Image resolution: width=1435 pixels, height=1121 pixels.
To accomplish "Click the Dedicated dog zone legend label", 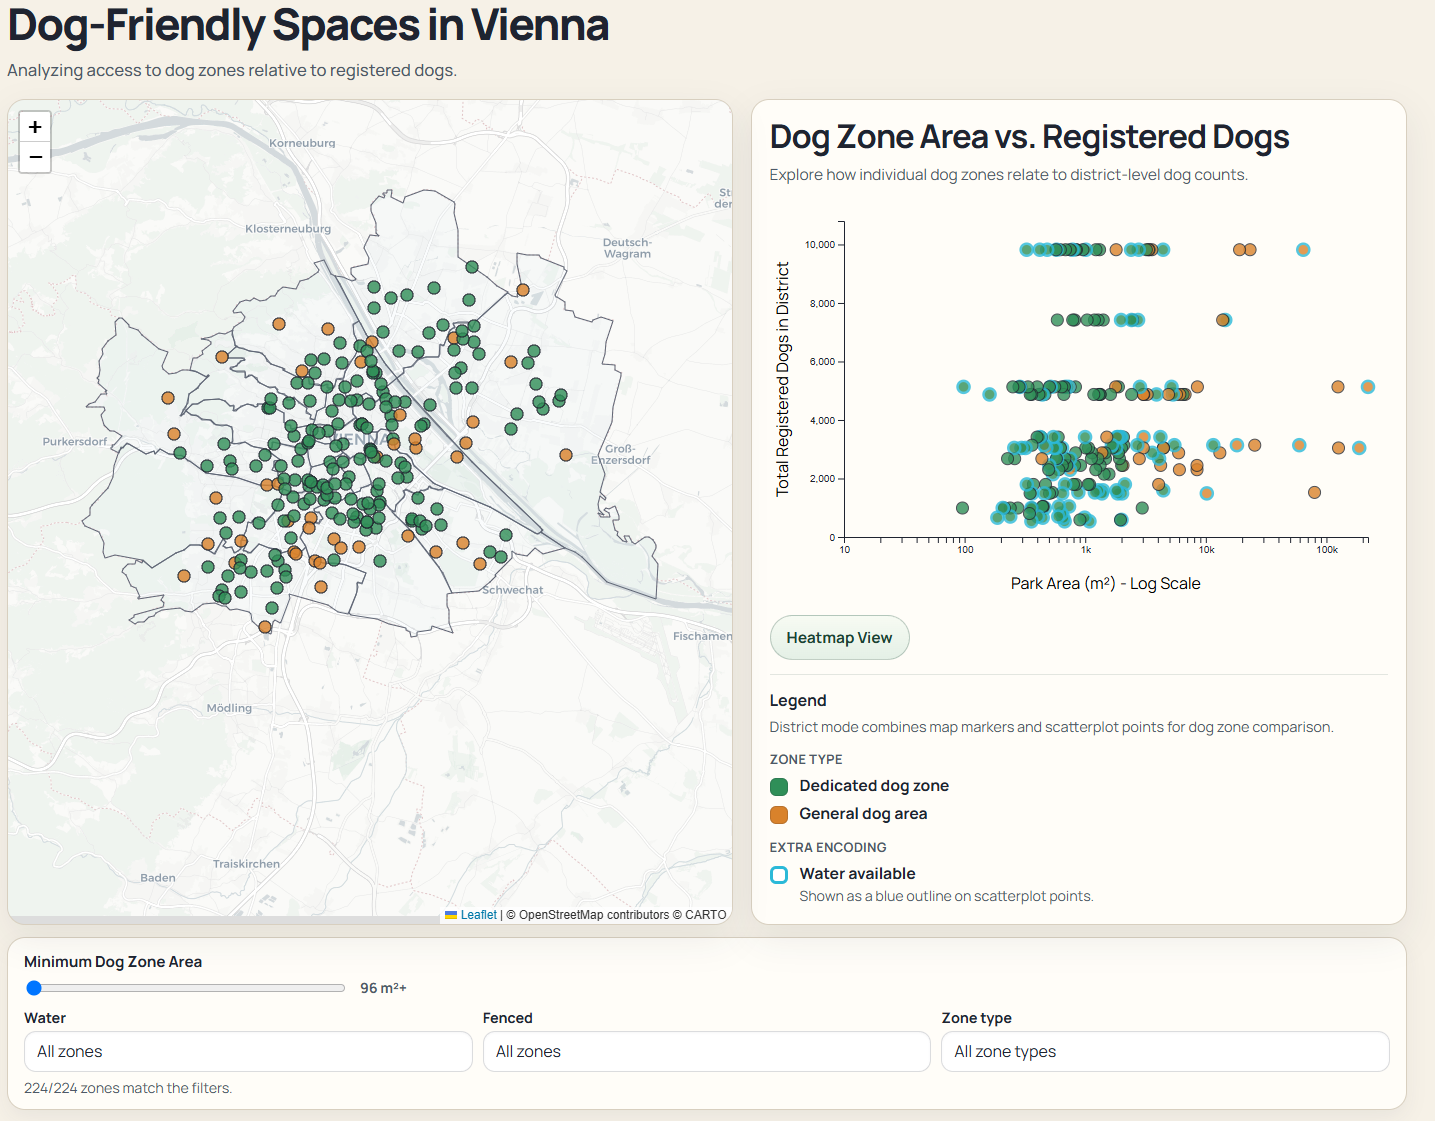I will 874,786.
